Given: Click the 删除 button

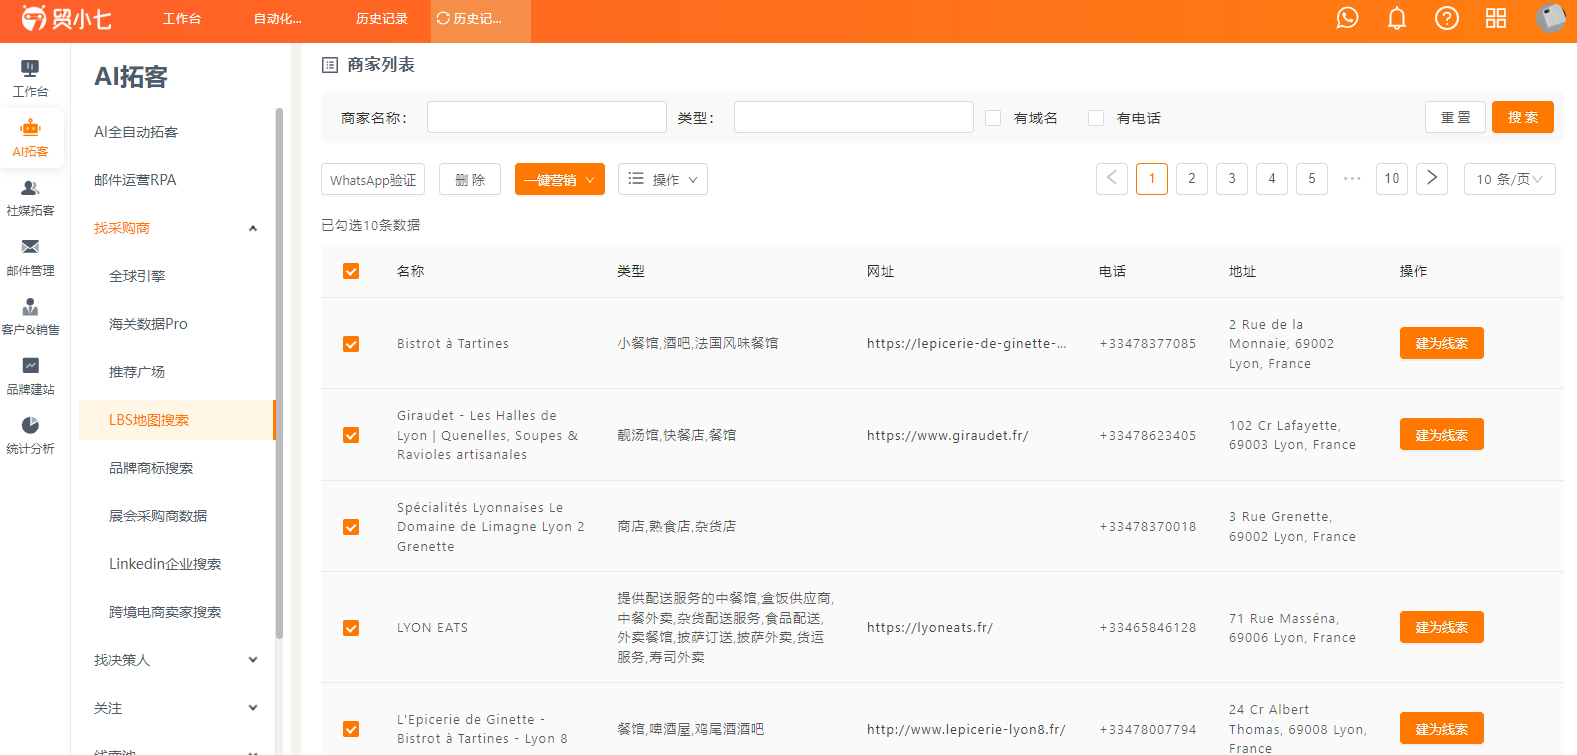Looking at the screenshot, I should click(x=470, y=179).
